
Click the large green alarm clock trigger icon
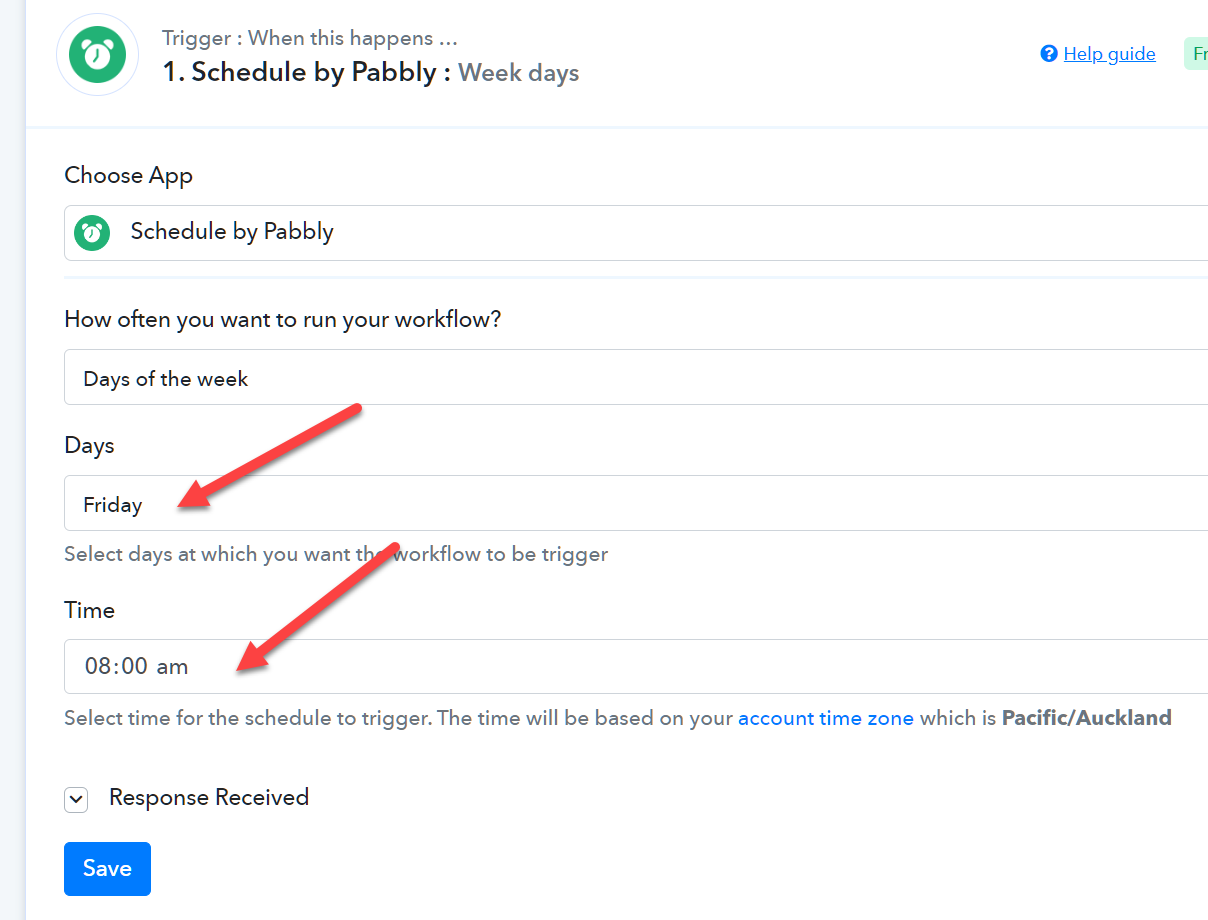click(97, 55)
